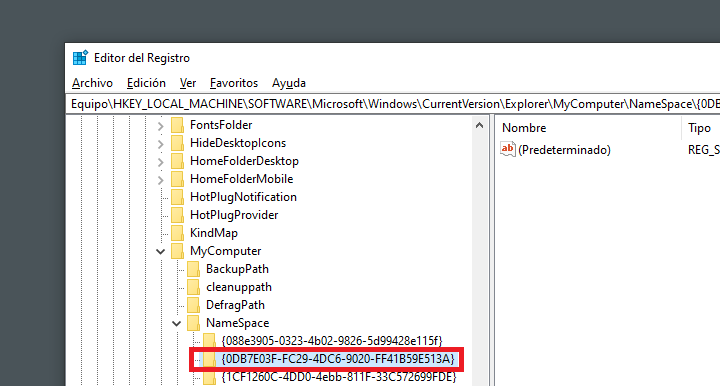
Task: Select key {0DB7E03F-FC29-4DC6-9020-FF41B59E513A}
Action: tap(338, 359)
